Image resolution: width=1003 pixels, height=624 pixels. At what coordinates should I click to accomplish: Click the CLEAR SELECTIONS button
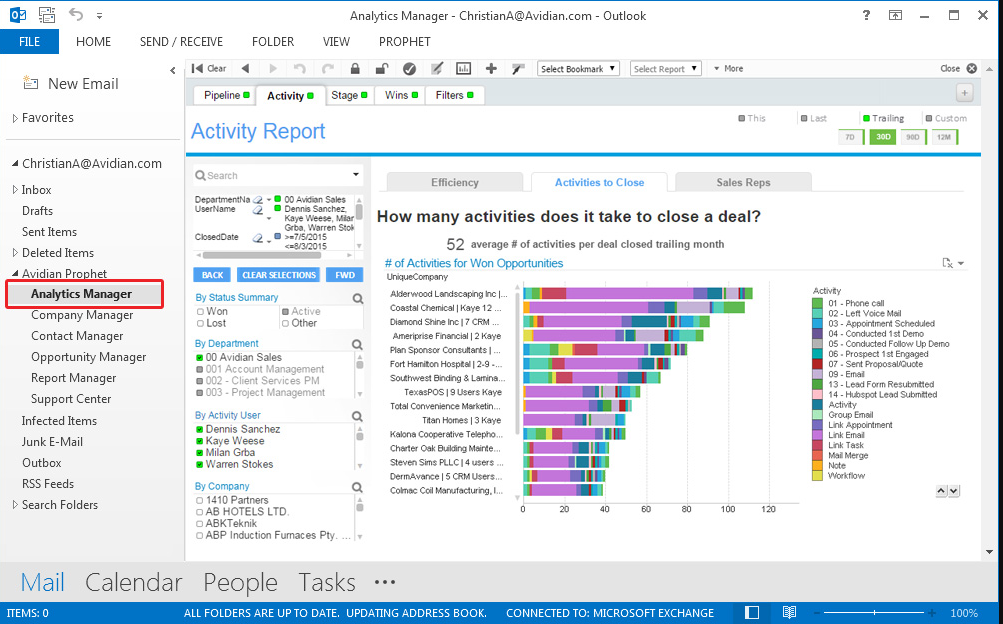pyautogui.click(x=279, y=275)
